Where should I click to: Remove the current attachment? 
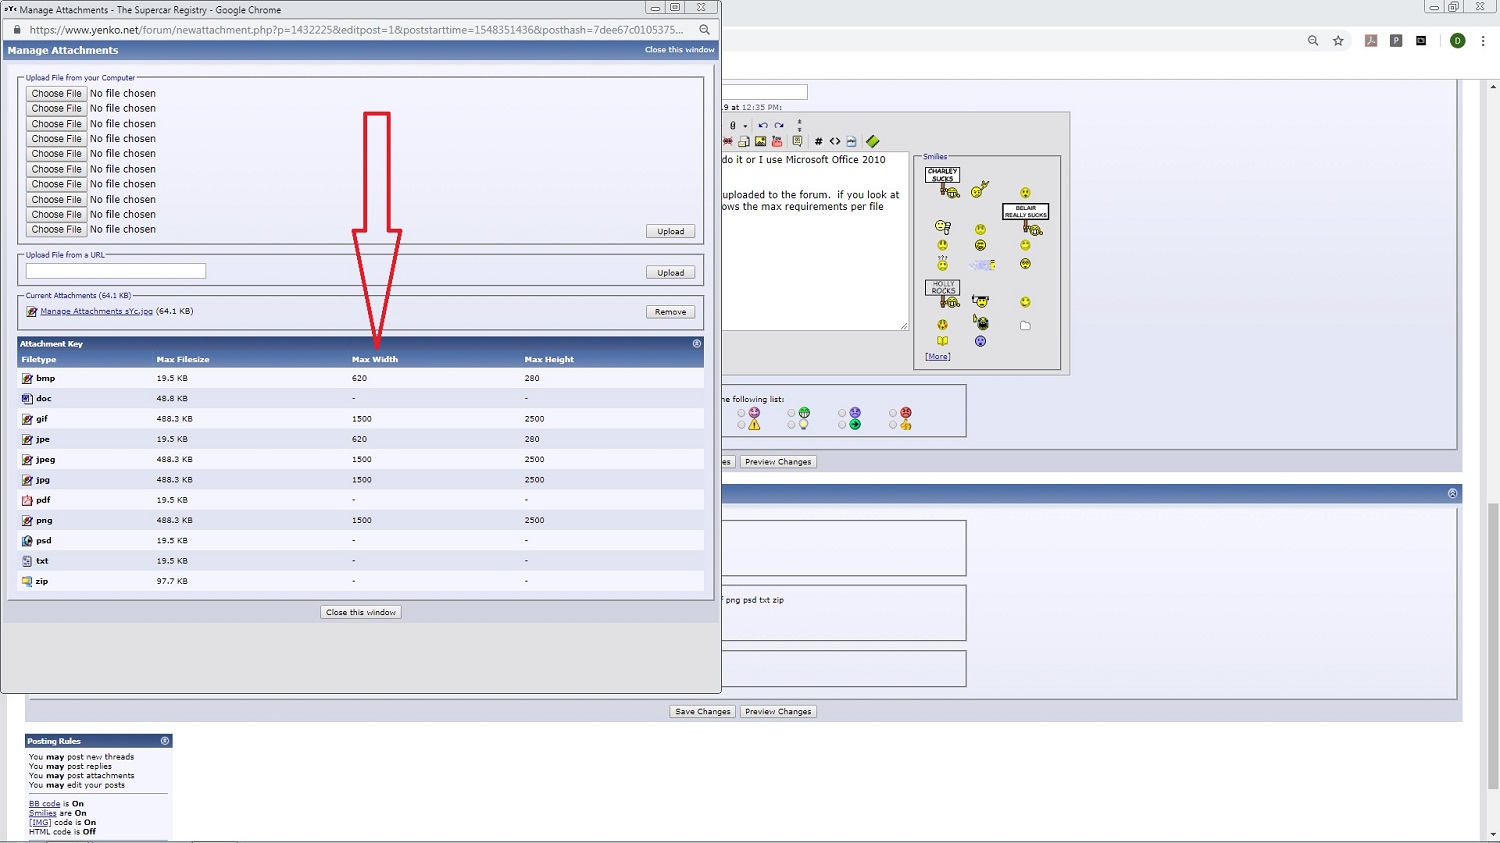(x=670, y=312)
